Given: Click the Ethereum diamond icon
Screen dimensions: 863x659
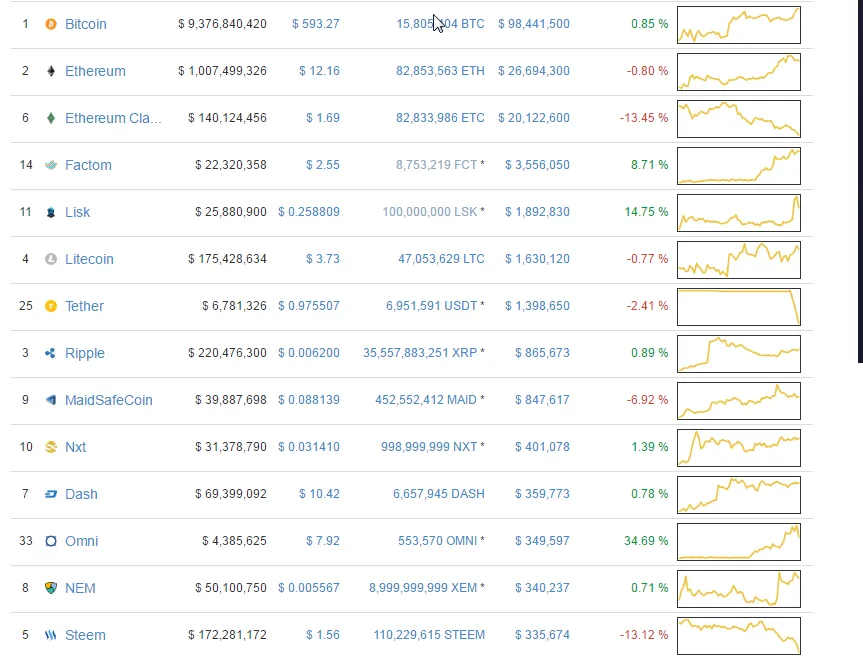Looking at the screenshot, I should [51, 71].
